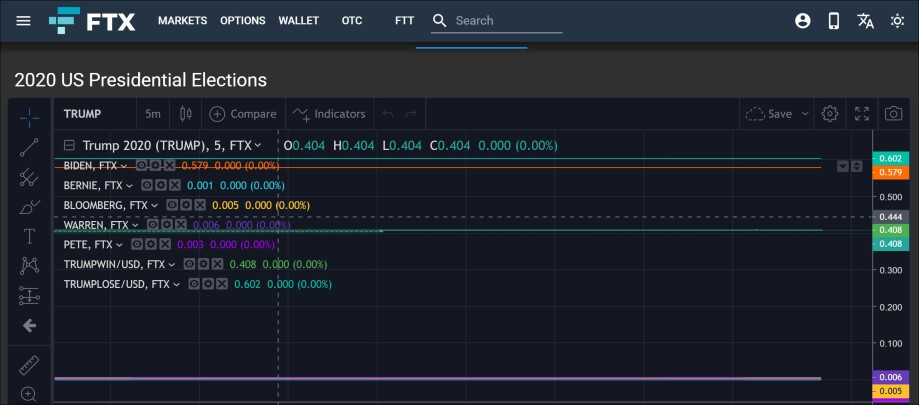Open the chart camera snapshot tool
The image size is (919, 405).
tap(893, 114)
